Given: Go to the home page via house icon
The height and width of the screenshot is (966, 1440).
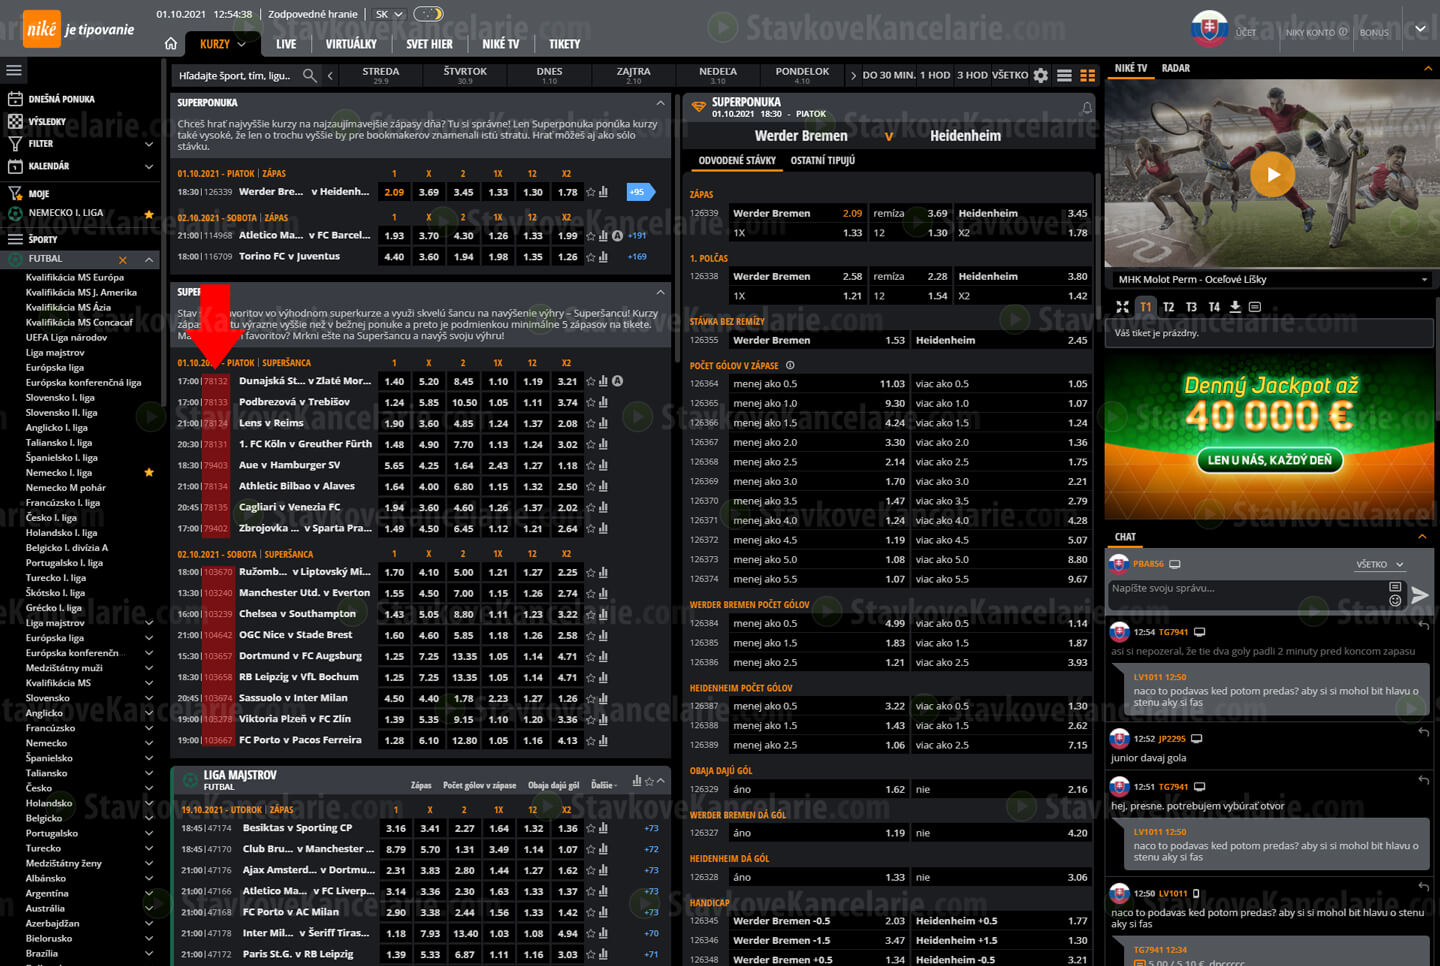Looking at the screenshot, I should point(171,44).
